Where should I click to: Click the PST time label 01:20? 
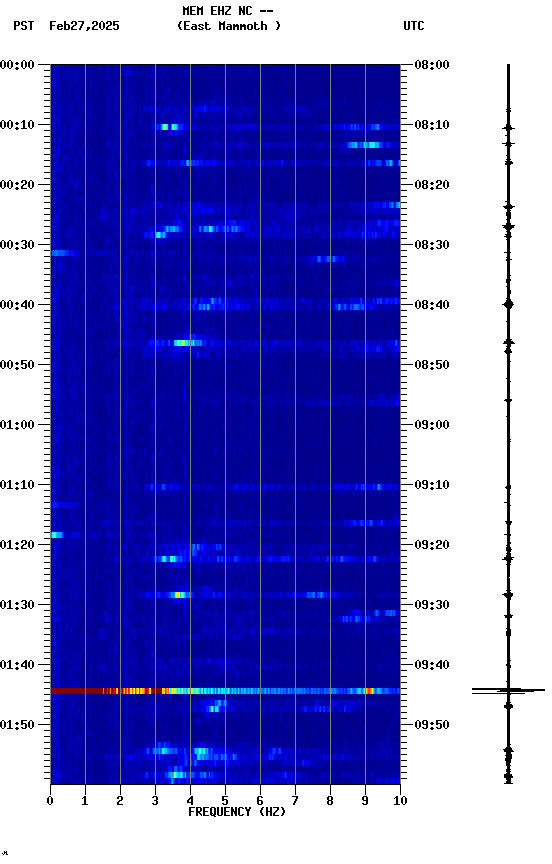[17, 545]
